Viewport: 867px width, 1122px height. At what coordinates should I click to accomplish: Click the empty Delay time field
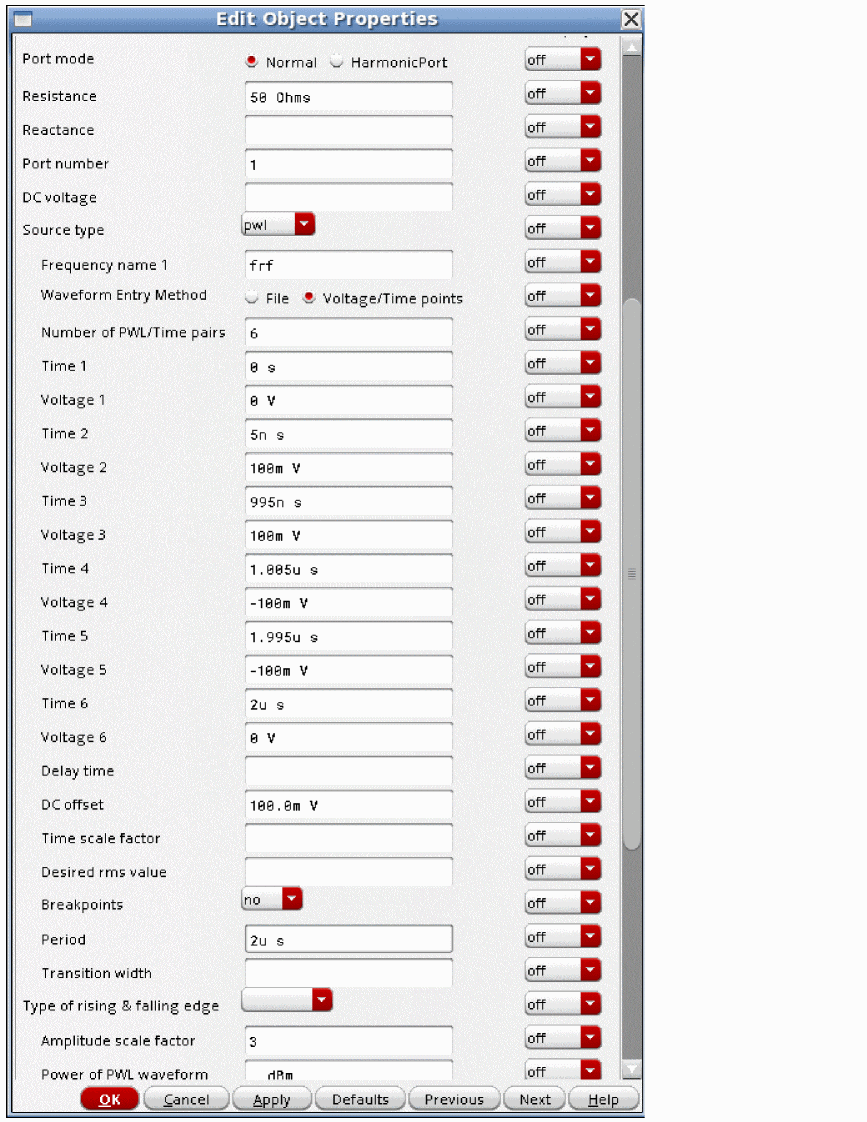[348, 771]
